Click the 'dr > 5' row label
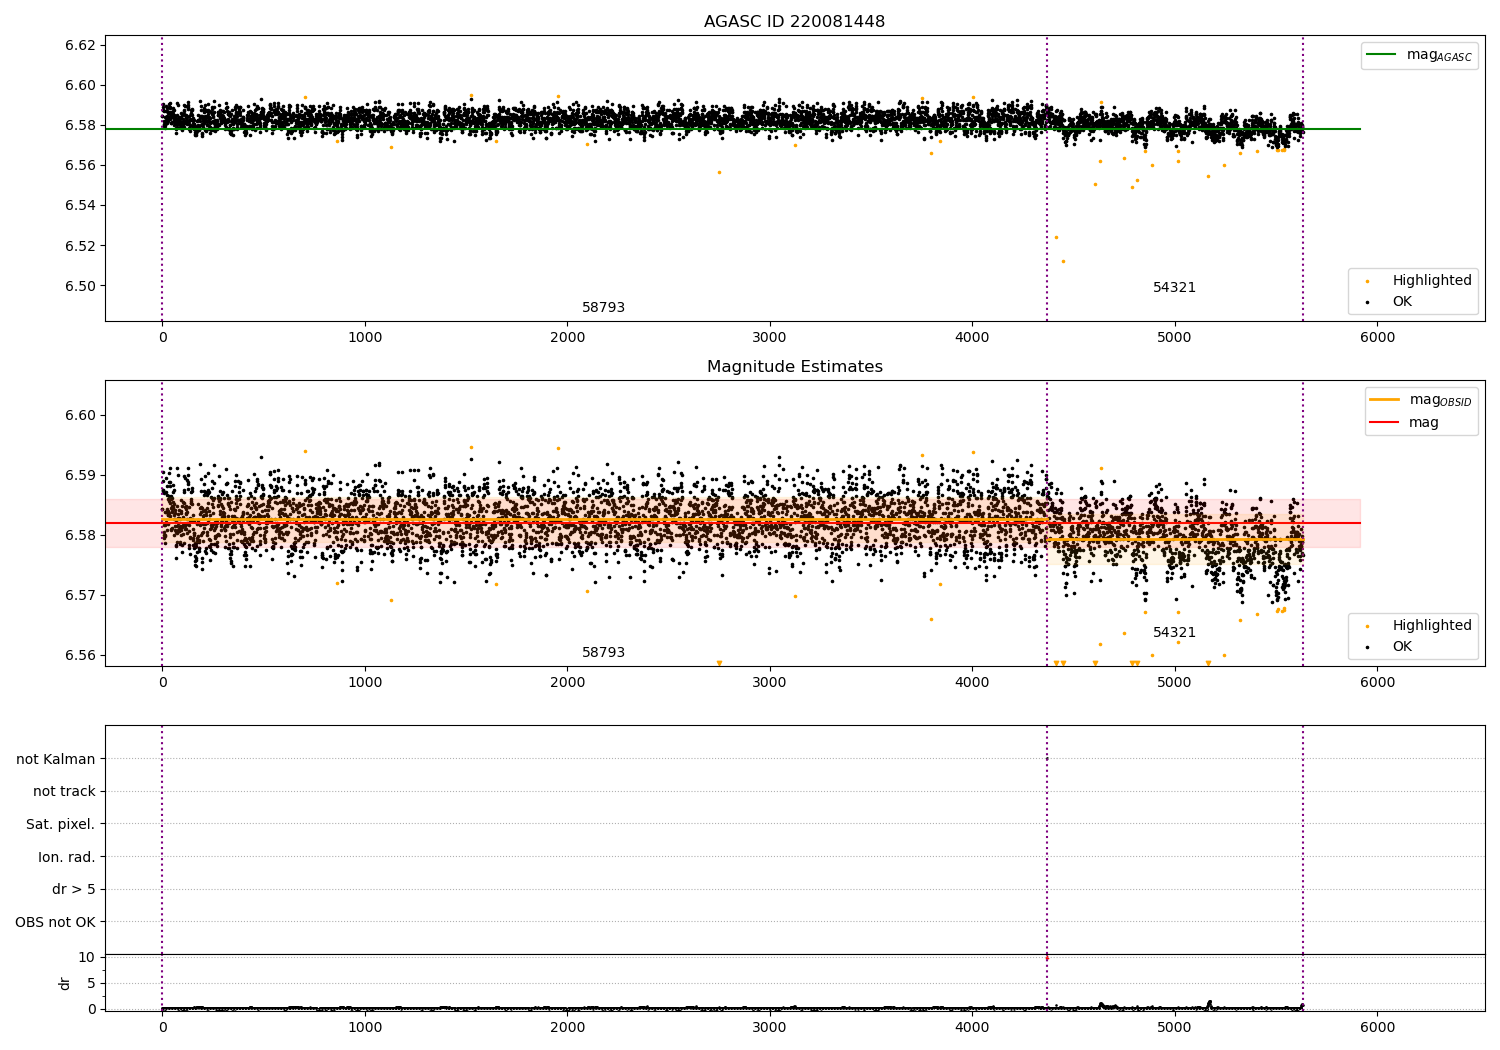Viewport: 1500px width, 1050px height. click(x=74, y=890)
